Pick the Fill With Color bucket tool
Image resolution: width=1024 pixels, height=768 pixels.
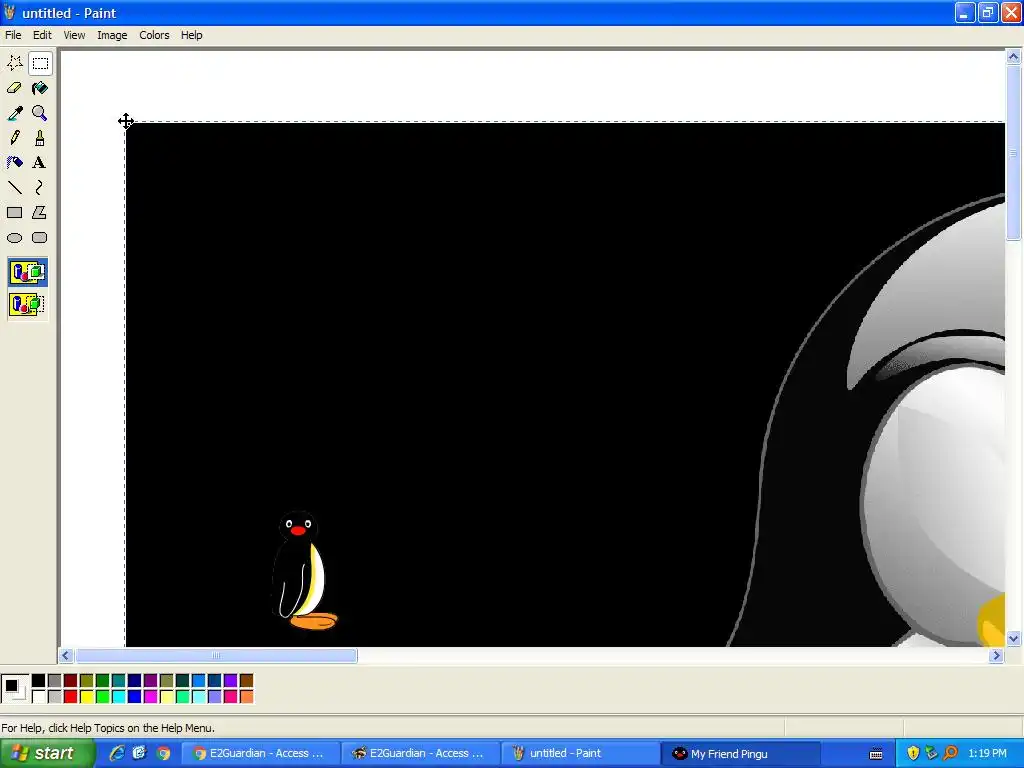click(40, 88)
